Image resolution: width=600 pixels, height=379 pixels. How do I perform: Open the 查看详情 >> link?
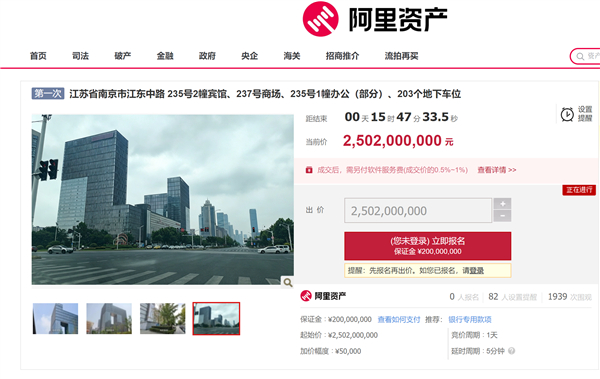[497, 170]
